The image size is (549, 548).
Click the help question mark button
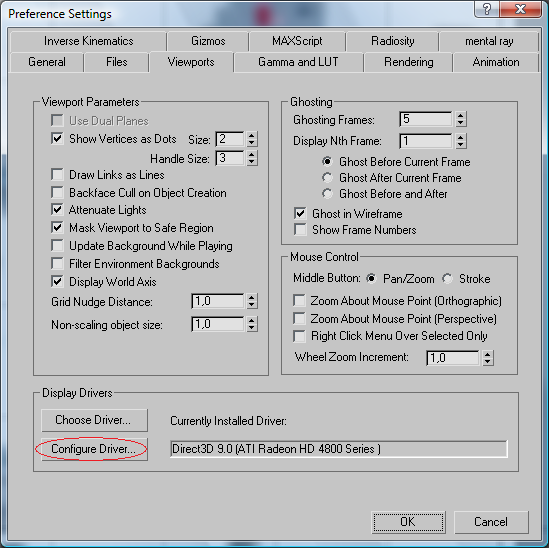click(487, 9)
